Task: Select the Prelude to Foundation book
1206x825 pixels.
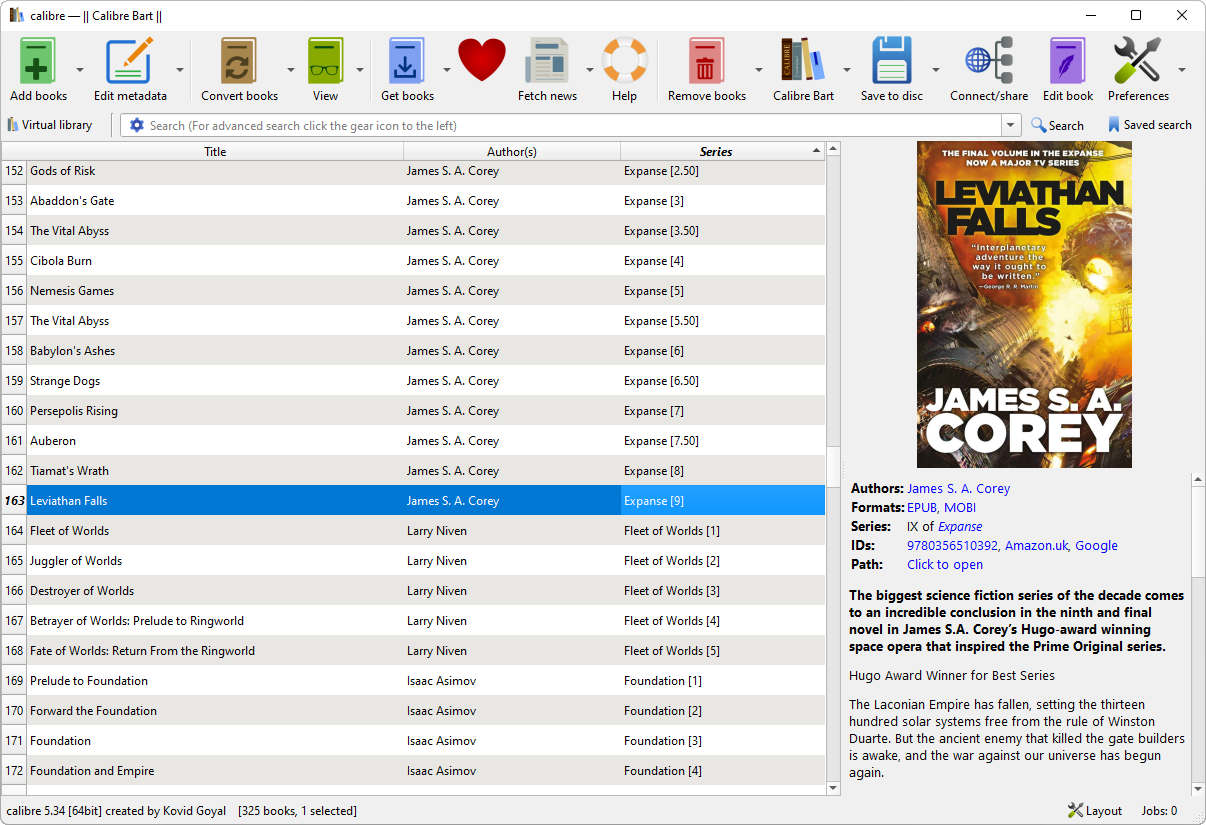Action: tap(89, 681)
